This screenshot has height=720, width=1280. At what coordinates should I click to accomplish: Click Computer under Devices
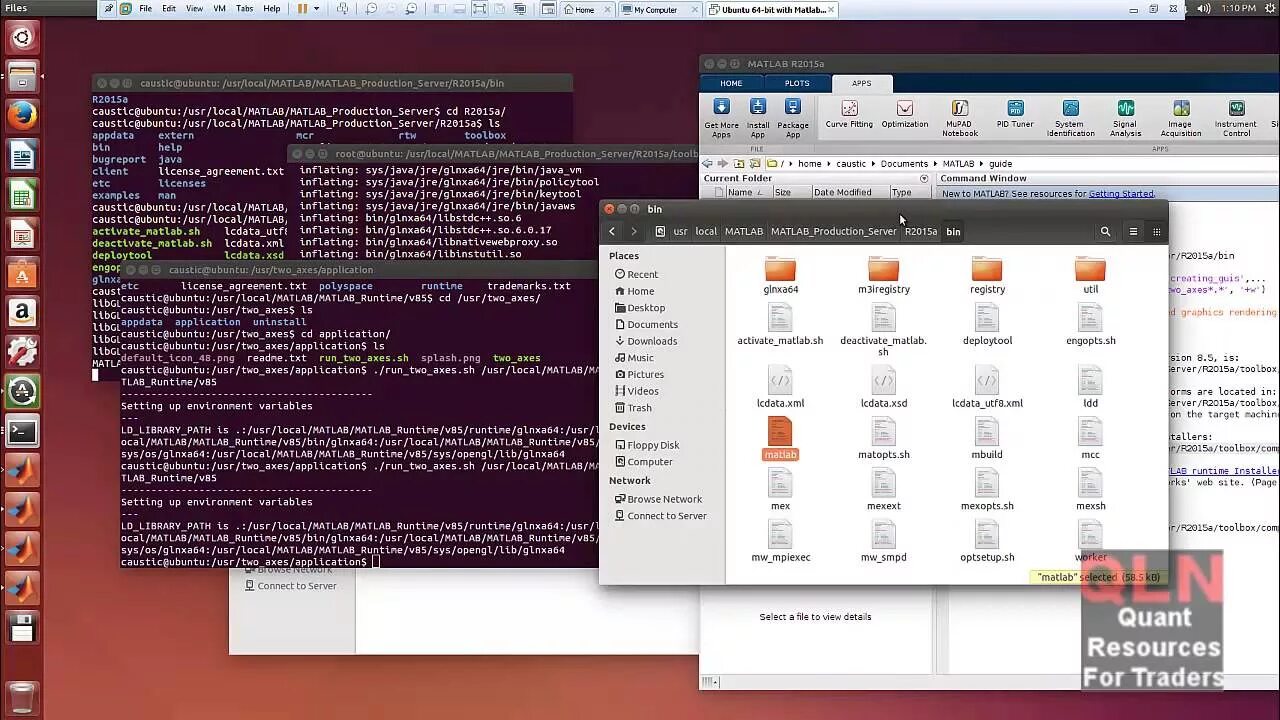(643, 462)
